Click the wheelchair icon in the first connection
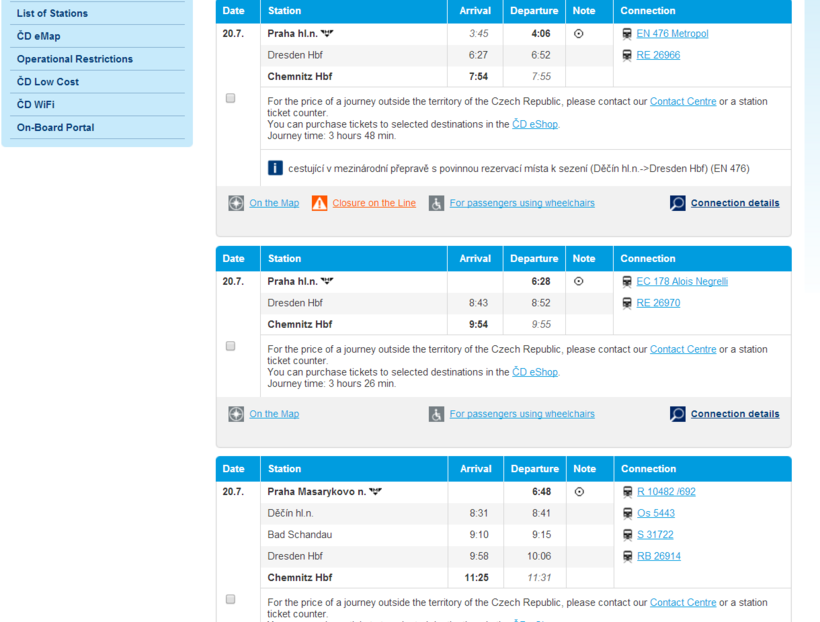 (436, 203)
